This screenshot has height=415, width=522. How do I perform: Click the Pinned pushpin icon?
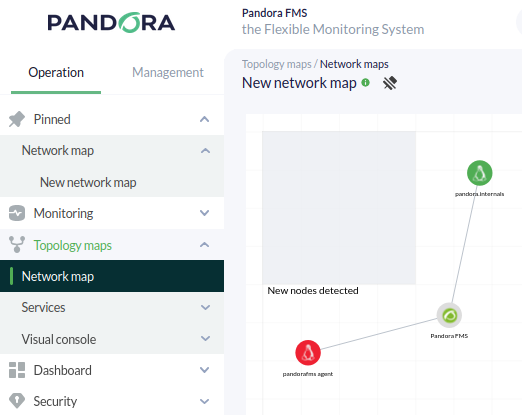17,119
